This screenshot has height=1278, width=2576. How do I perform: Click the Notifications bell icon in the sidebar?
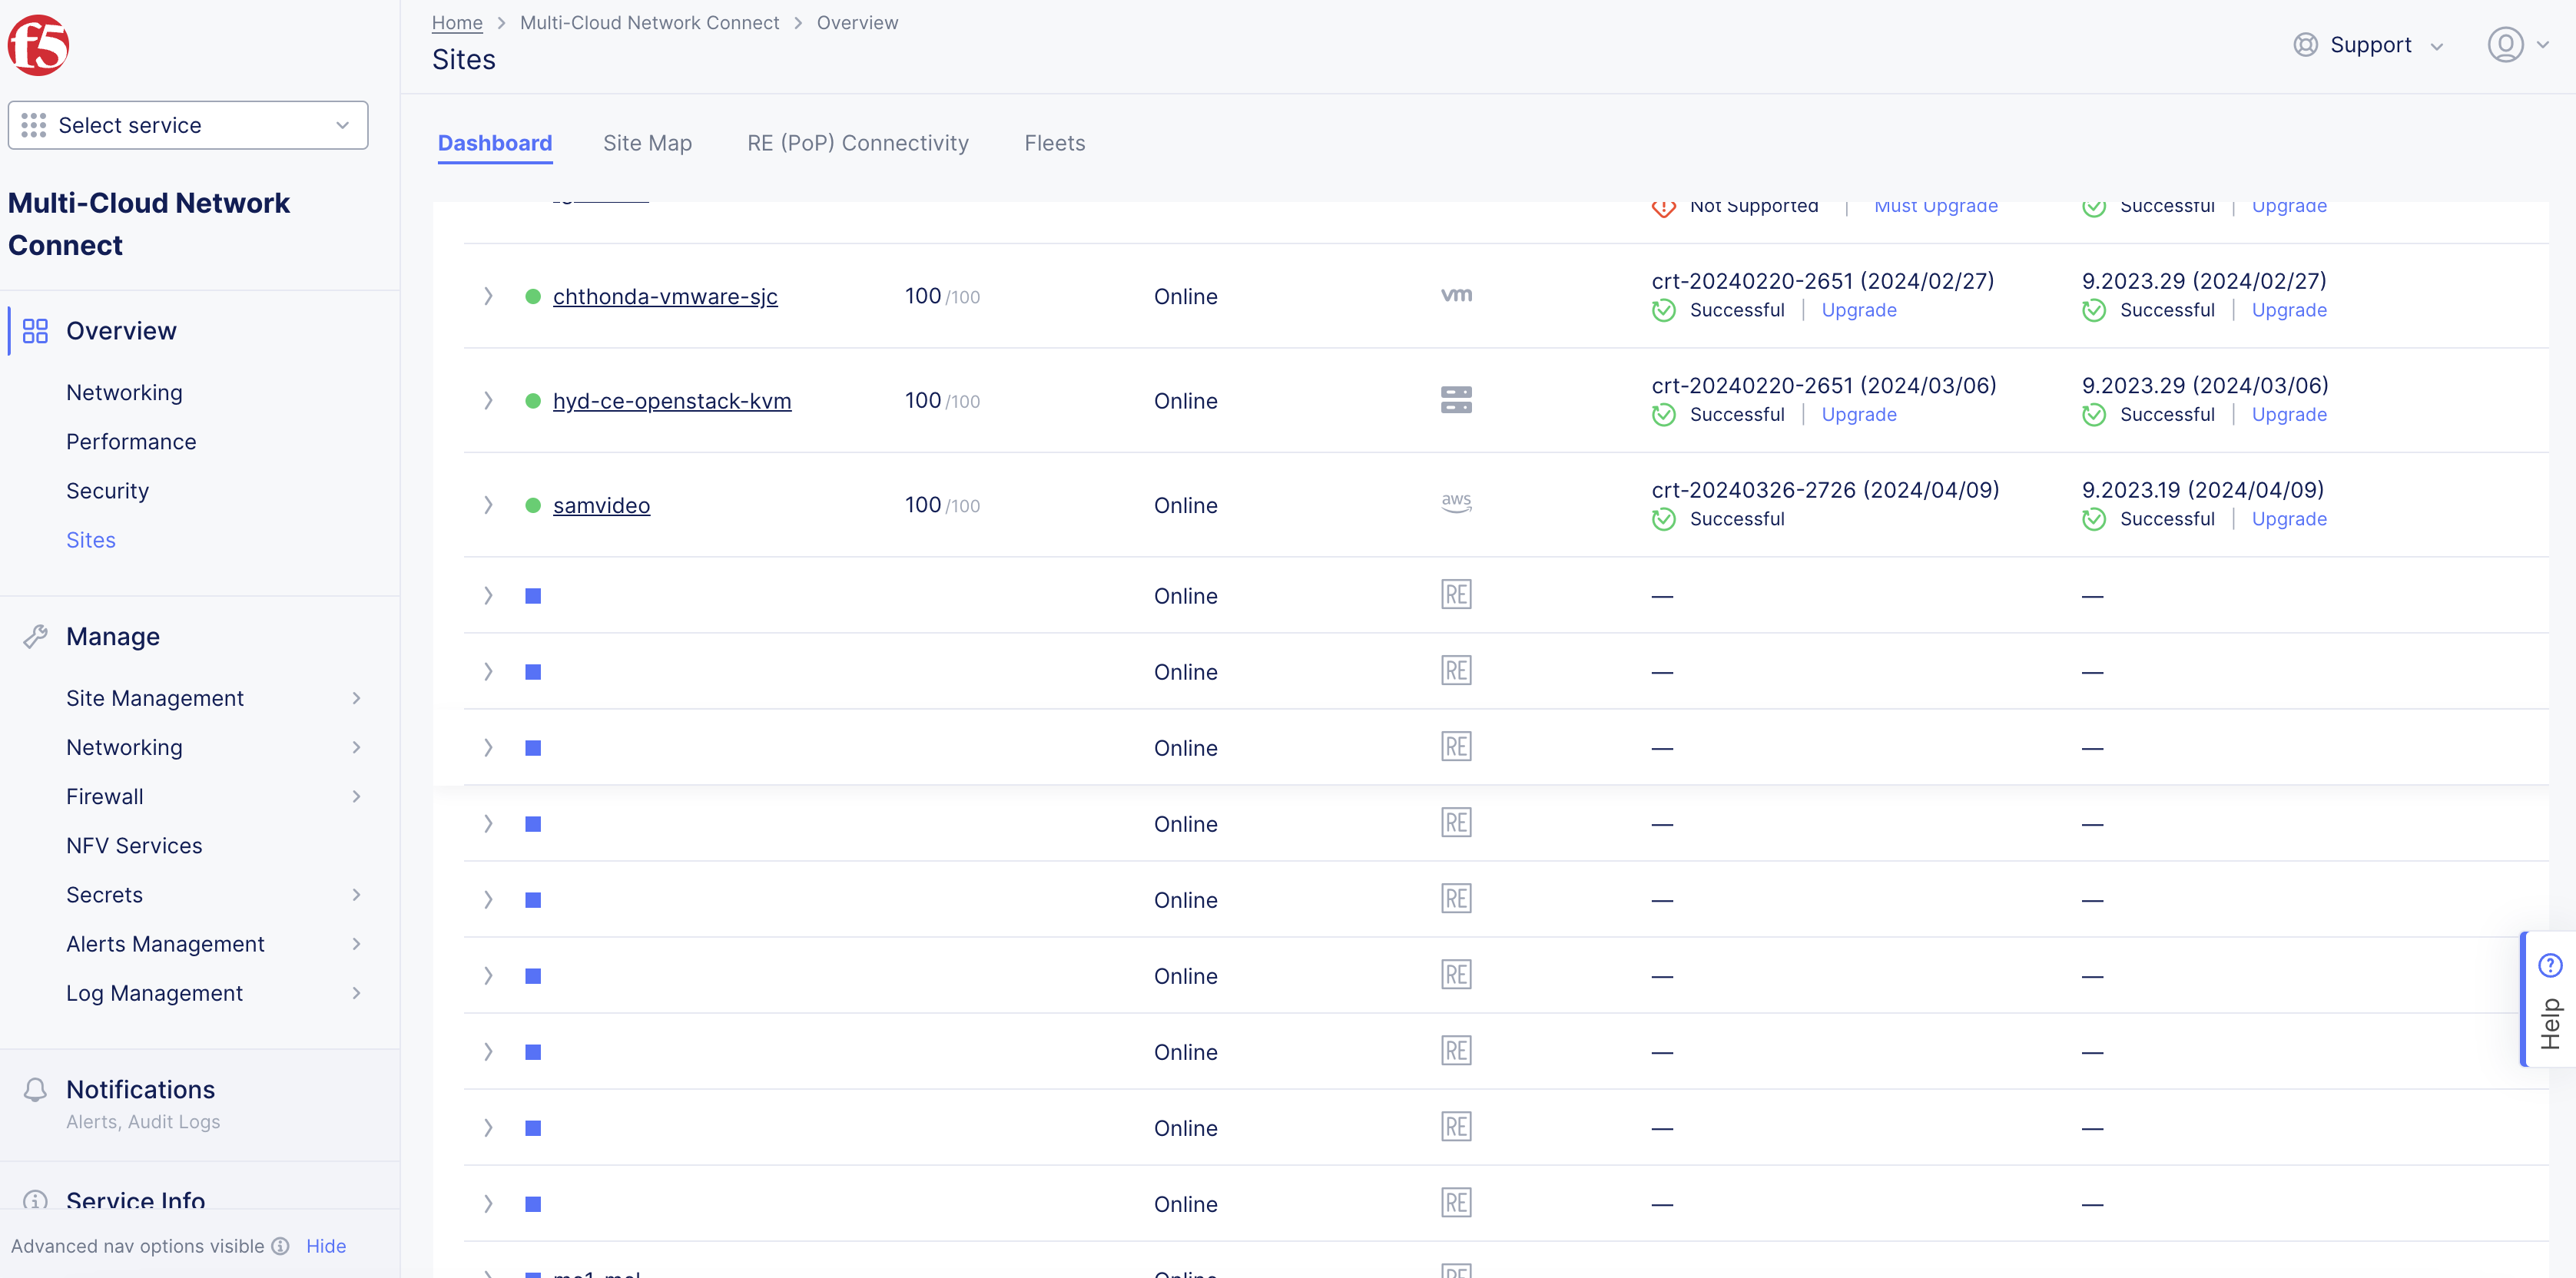[x=35, y=1088]
